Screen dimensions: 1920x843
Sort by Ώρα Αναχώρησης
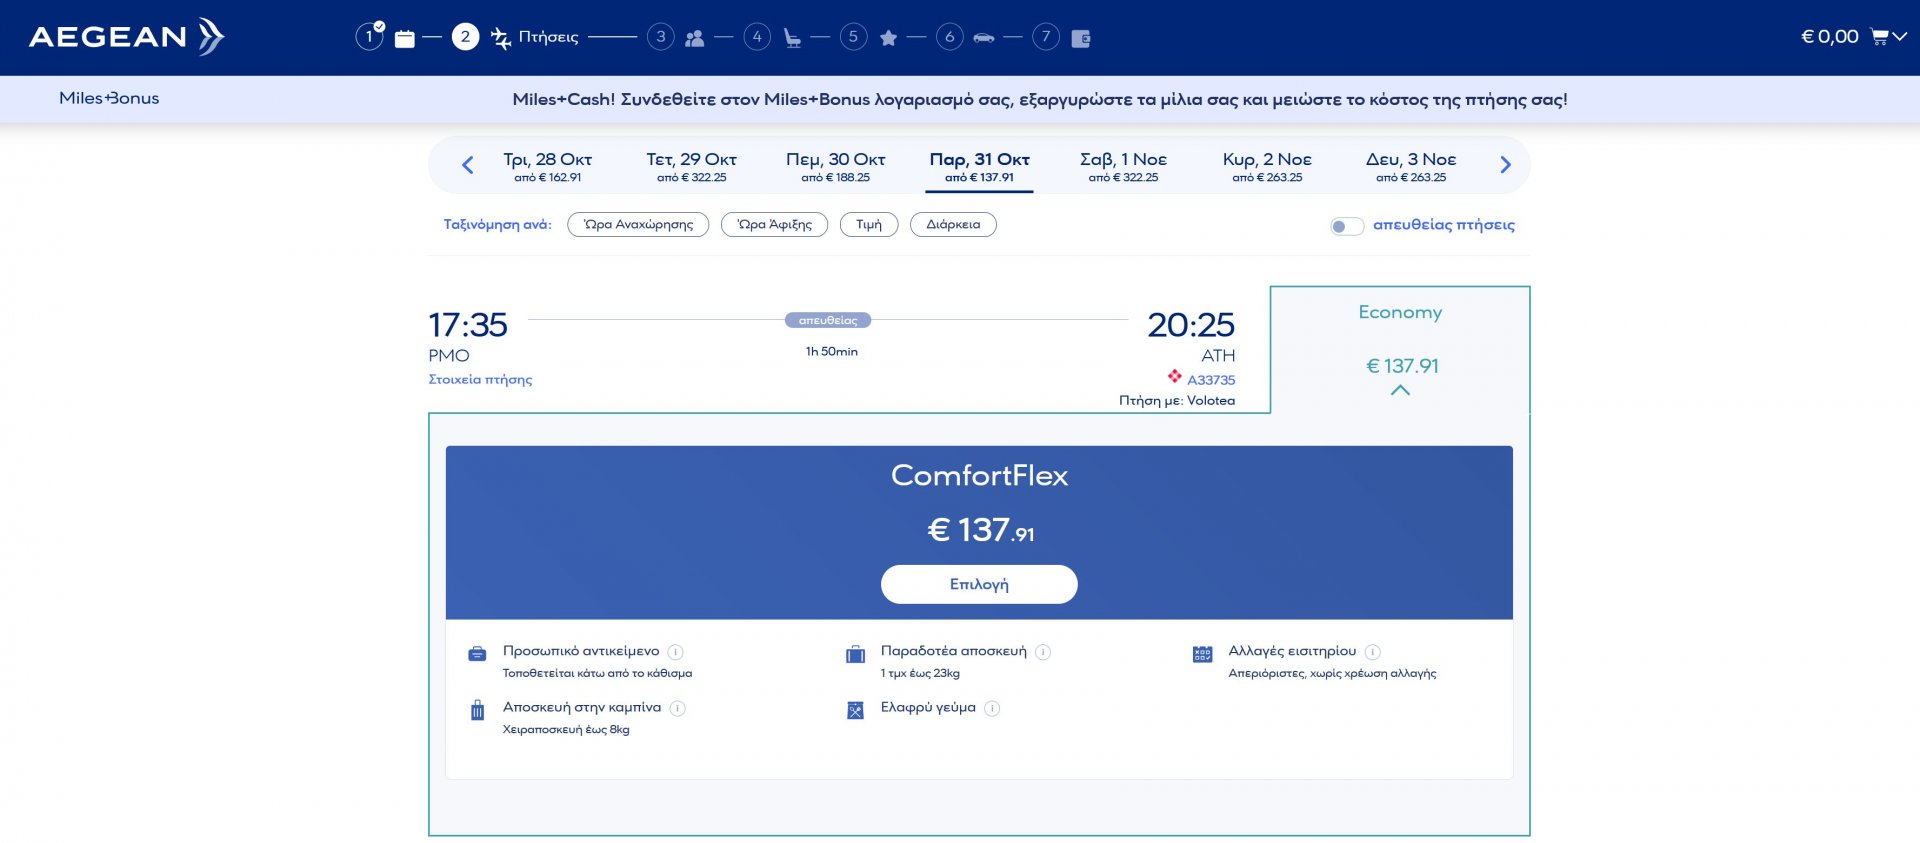pyautogui.click(x=638, y=225)
